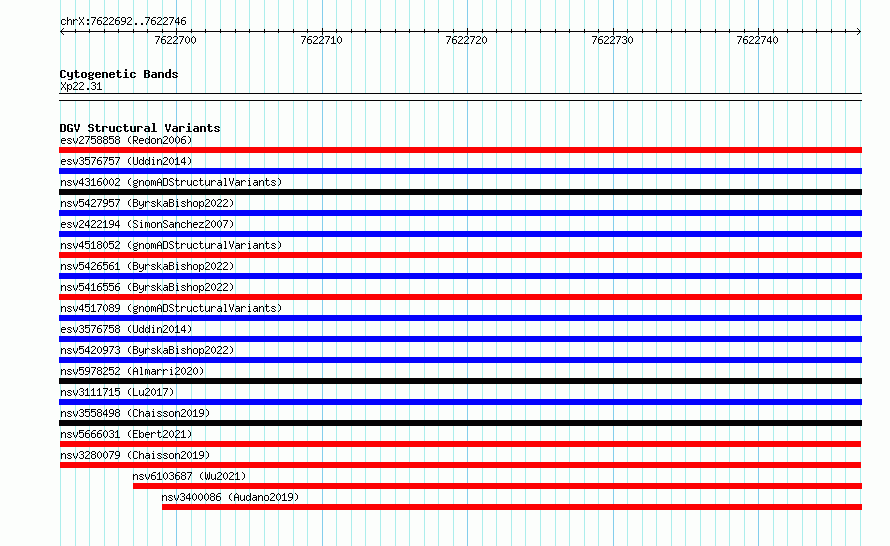Click the red bar under nsv3280079

click(x=460, y=465)
